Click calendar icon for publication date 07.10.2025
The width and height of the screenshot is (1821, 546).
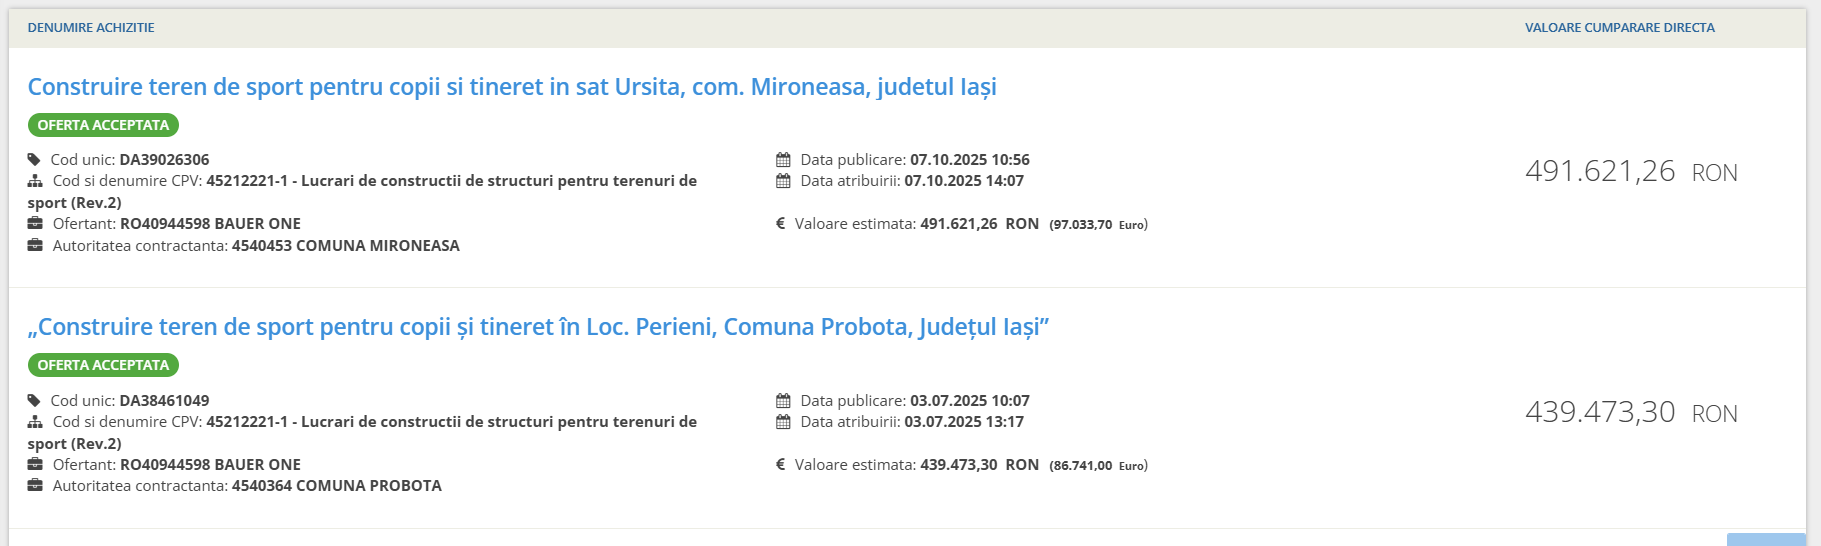pos(783,160)
